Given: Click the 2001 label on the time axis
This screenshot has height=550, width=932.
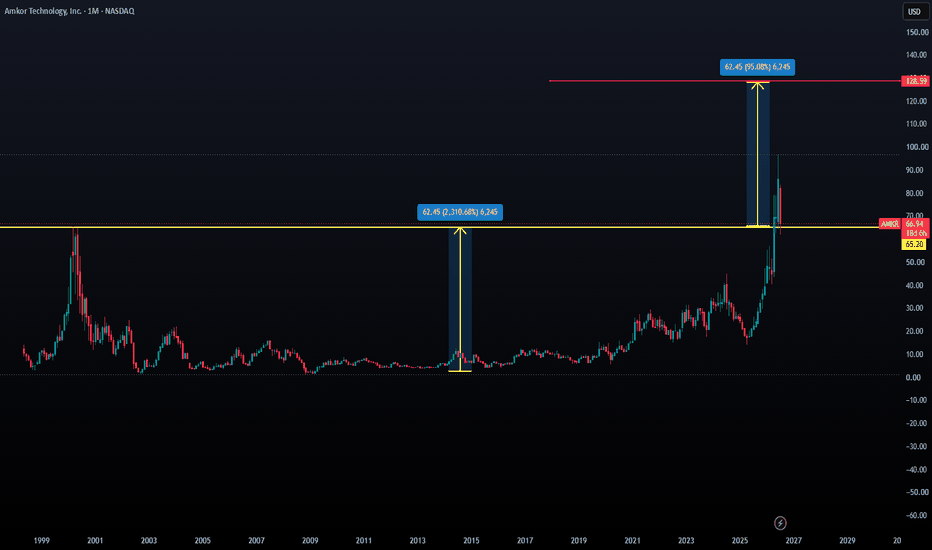Looking at the screenshot, I should click(95, 540).
